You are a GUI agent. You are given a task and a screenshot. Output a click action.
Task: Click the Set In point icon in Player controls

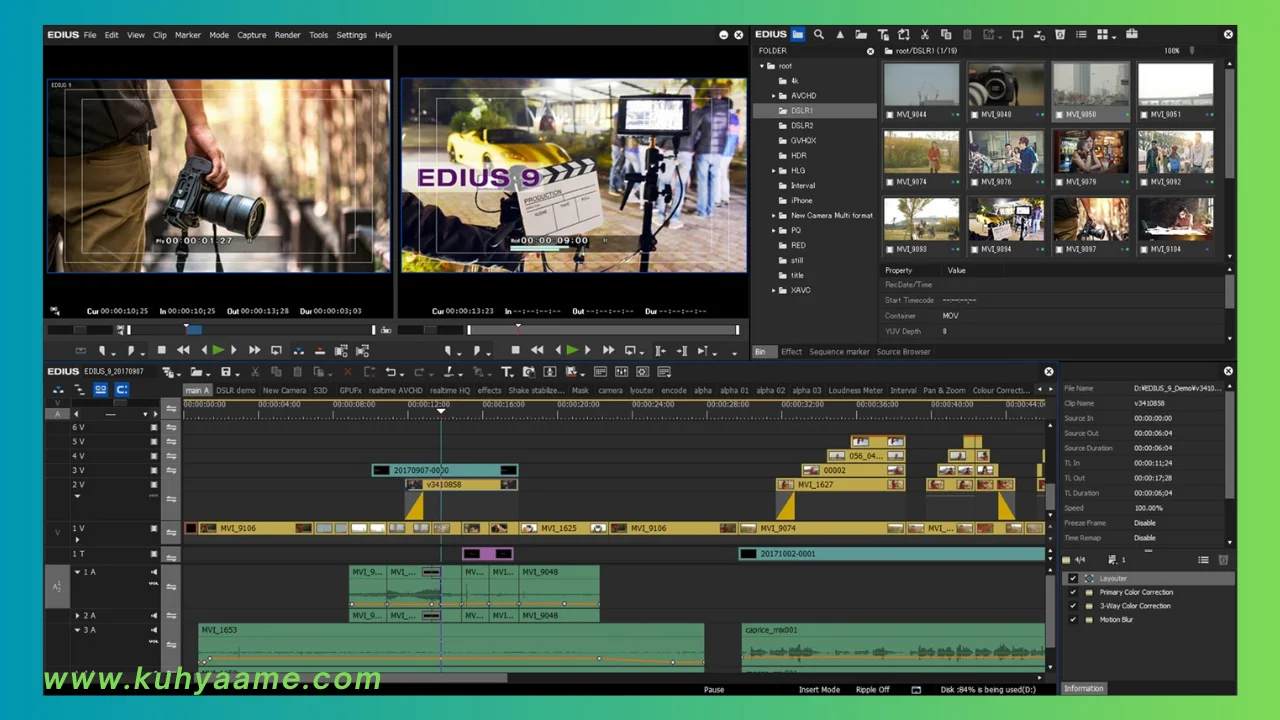[102, 350]
